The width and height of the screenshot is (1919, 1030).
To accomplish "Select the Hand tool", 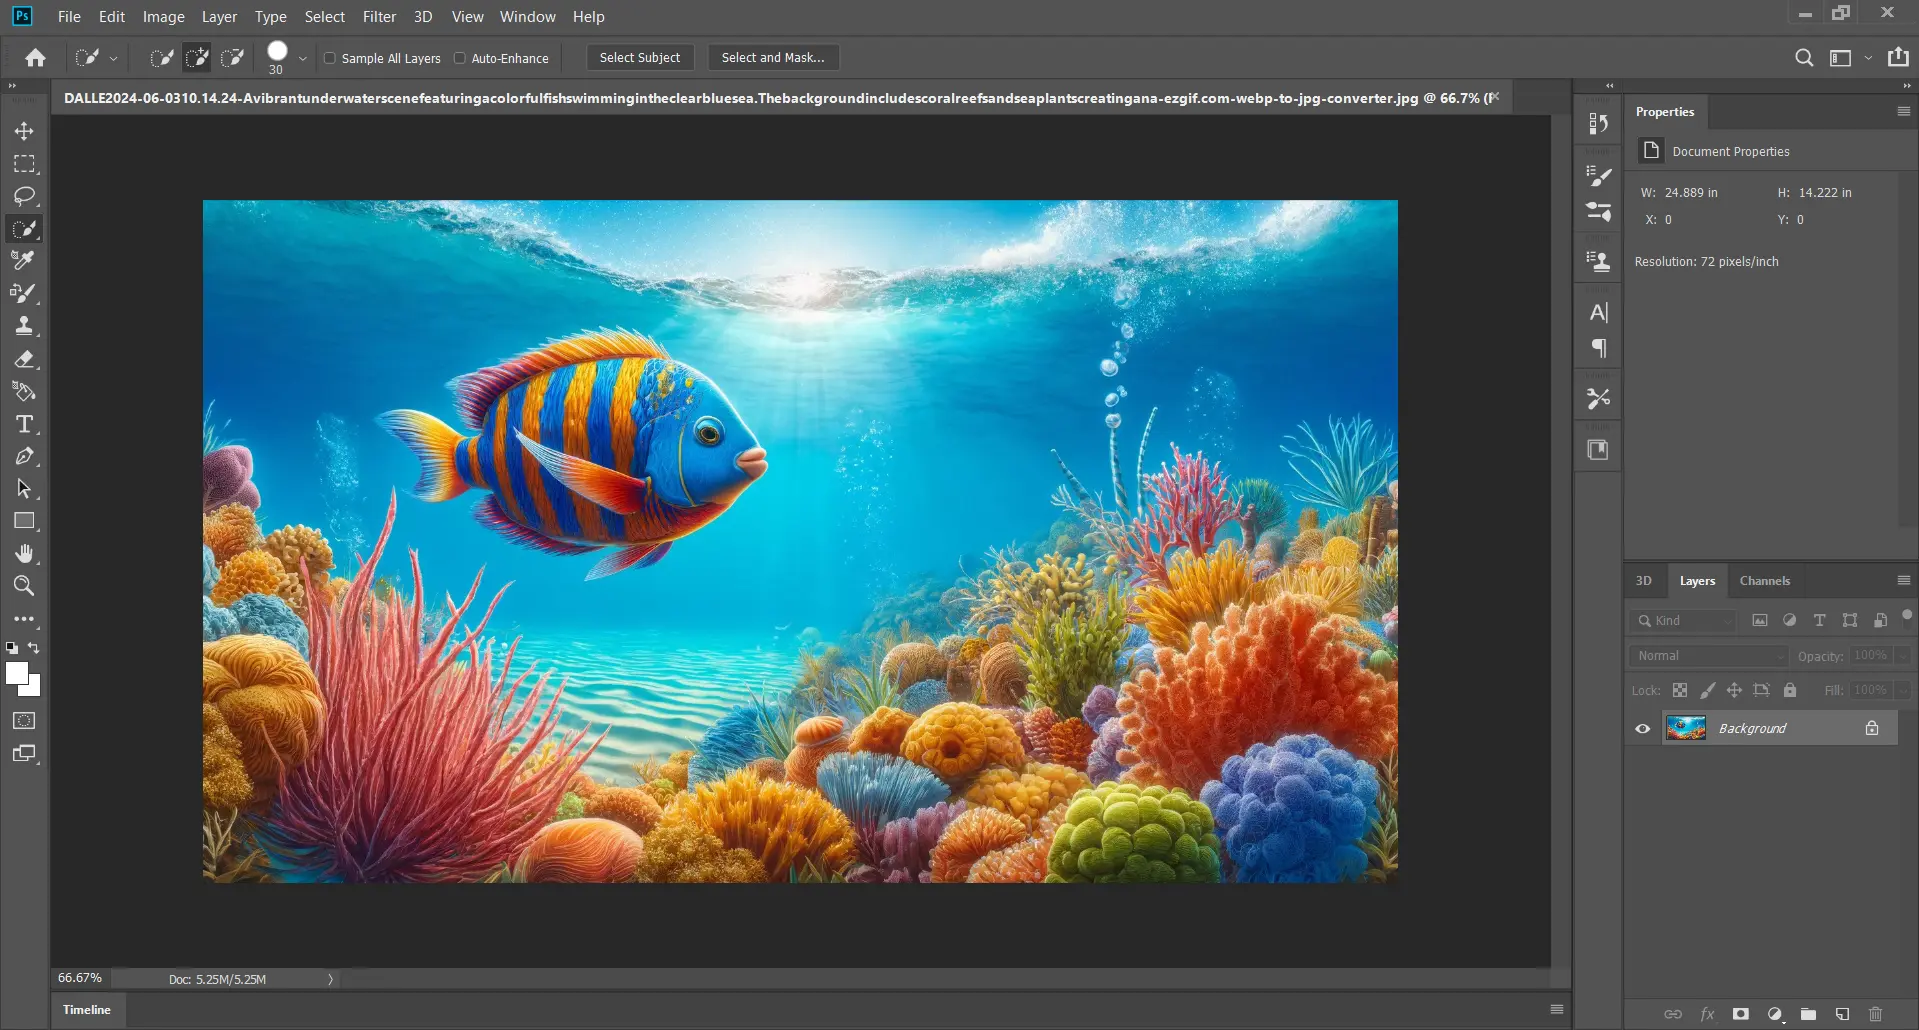I will point(24,554).
